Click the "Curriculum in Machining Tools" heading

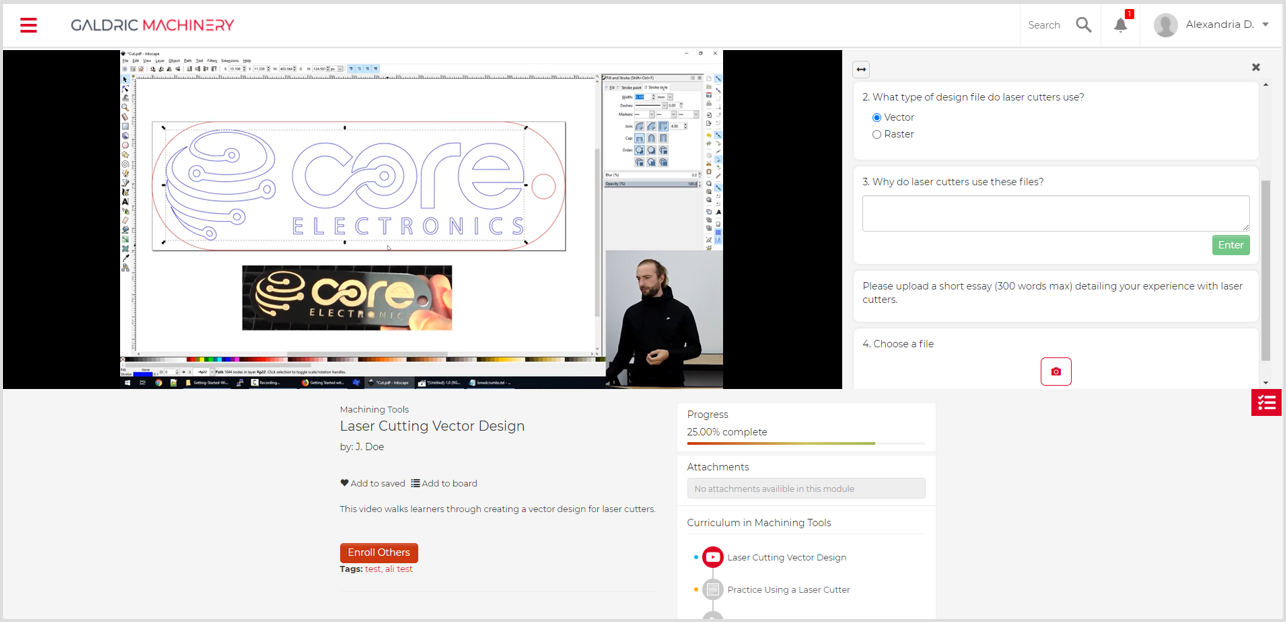click(x=759, y=523)
